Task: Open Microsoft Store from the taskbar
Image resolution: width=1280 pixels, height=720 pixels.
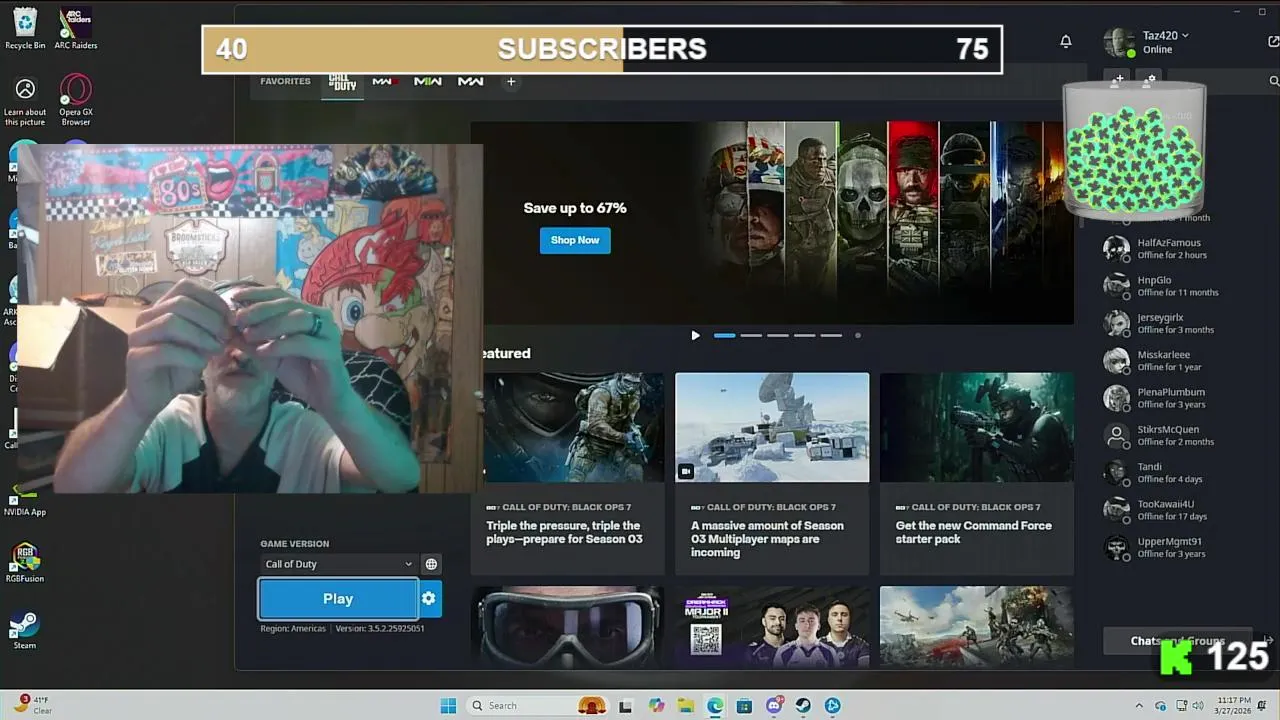Action: point(744,705)
